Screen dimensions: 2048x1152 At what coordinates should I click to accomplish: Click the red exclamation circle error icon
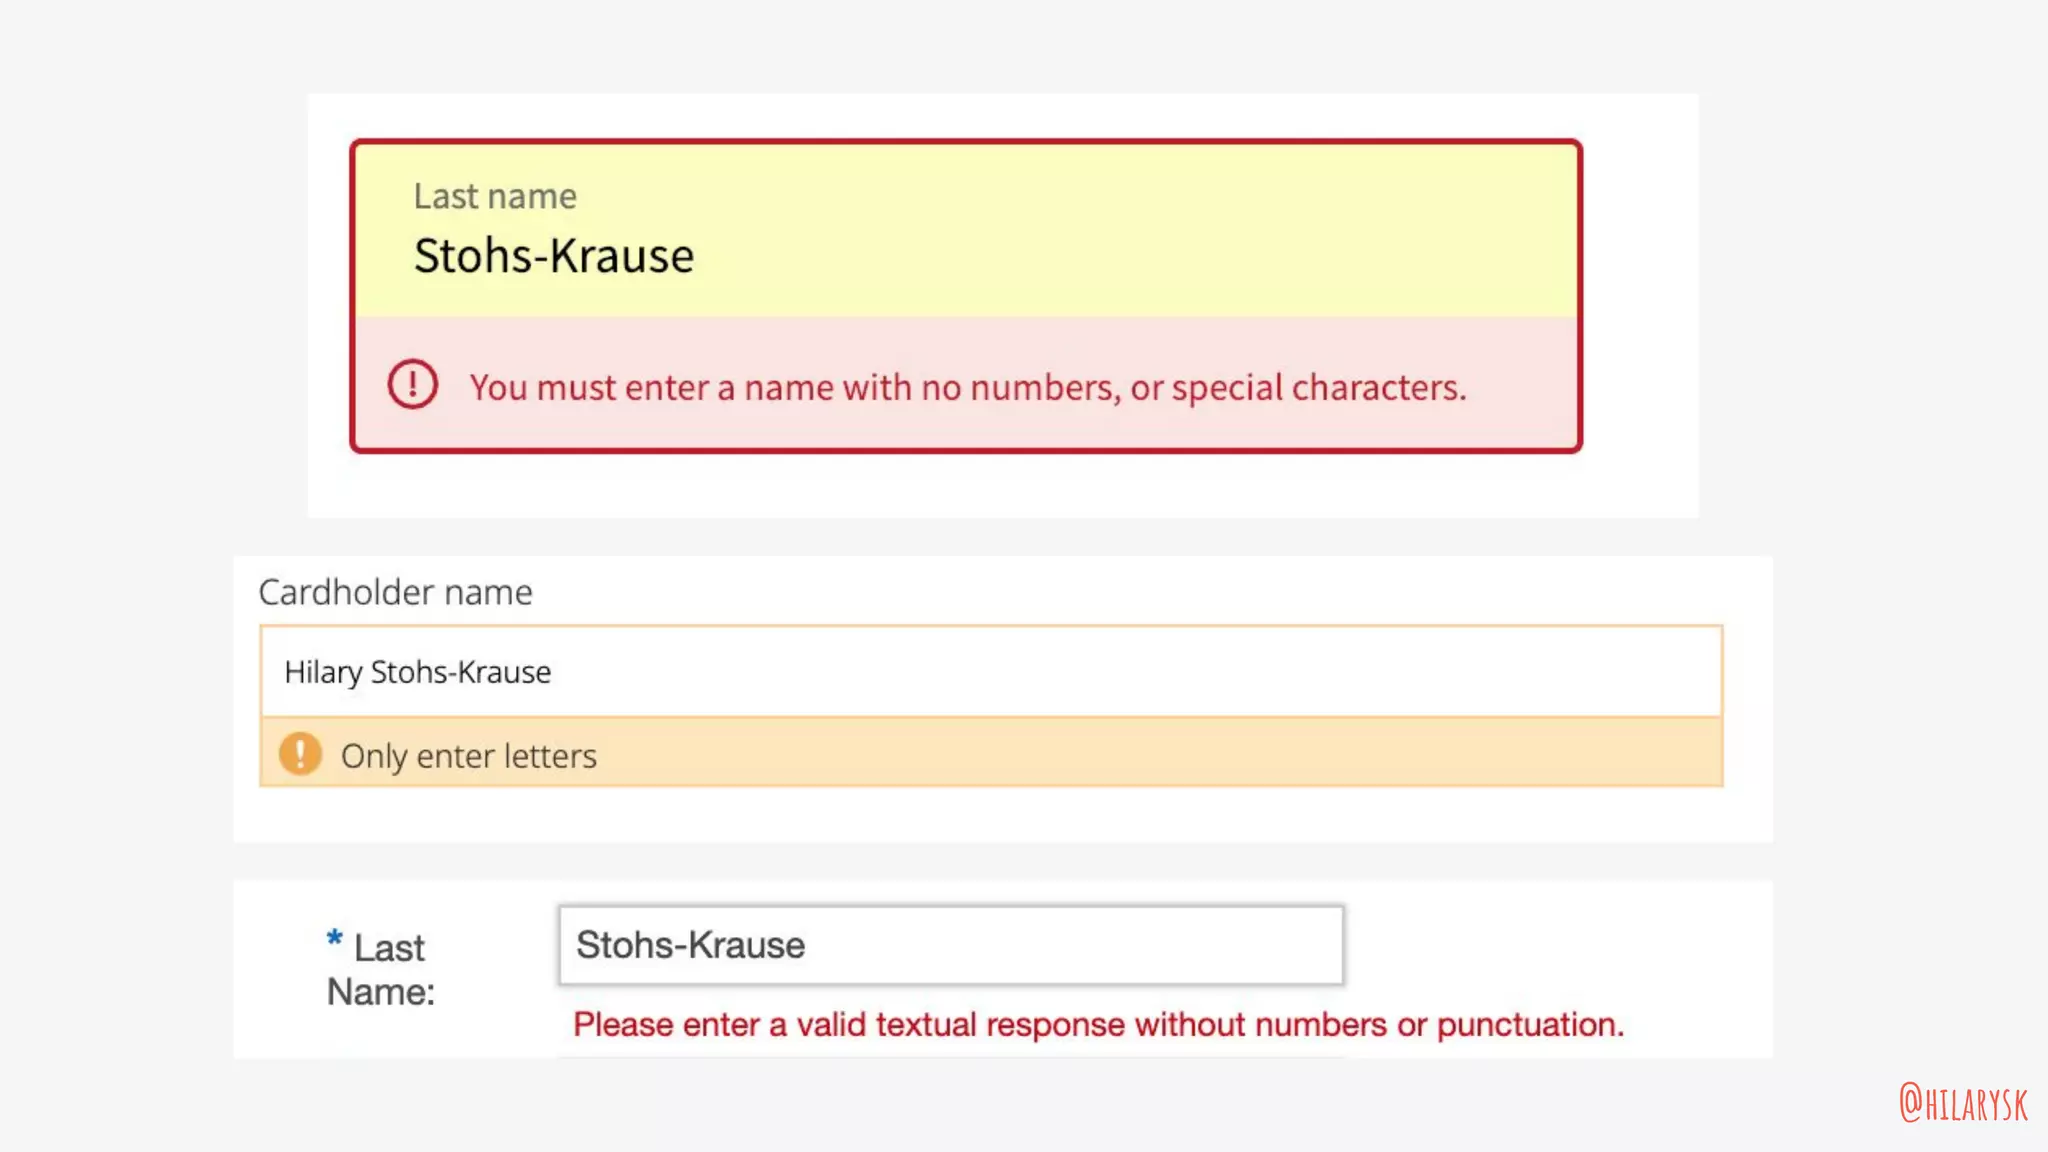pos(412,385)
